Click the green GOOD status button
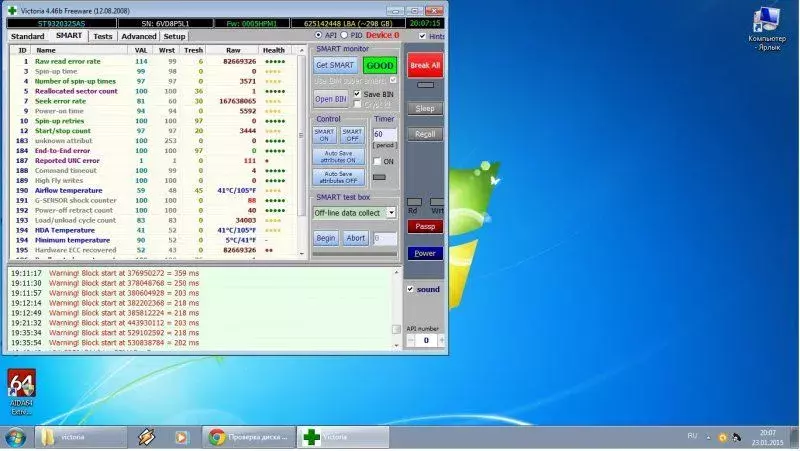800x451 pixels. 380,65
